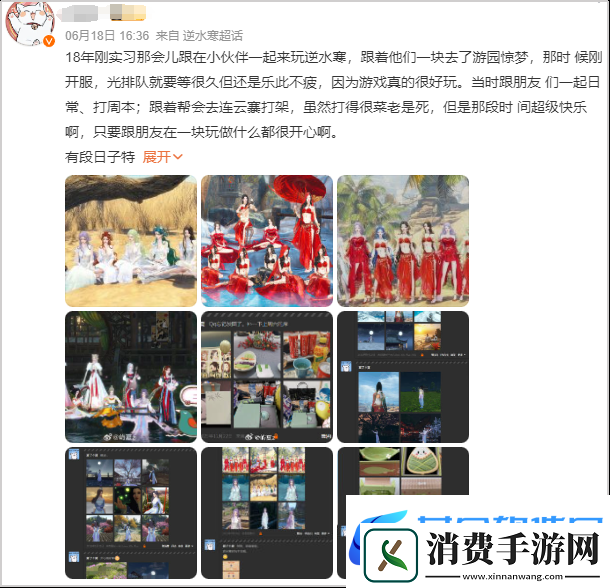Click the 06月18日 16:36 timestamp
The image size is (610, 588).
pyautogui.click(x=107, y=36)
